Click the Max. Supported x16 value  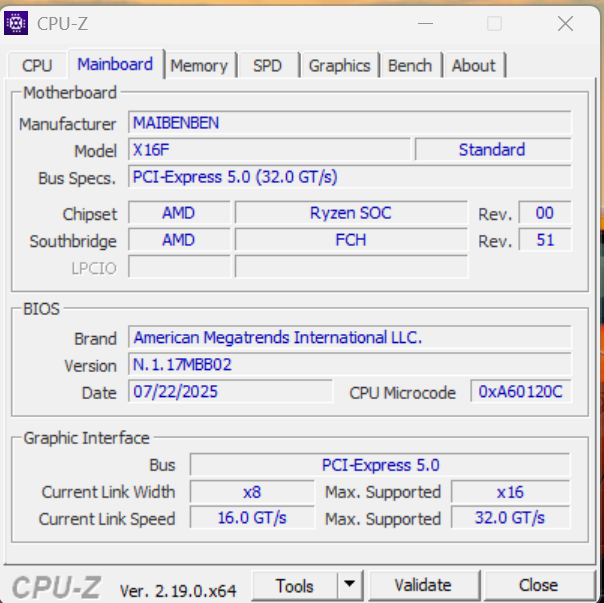pyautogui.click(x=510, y=492)
